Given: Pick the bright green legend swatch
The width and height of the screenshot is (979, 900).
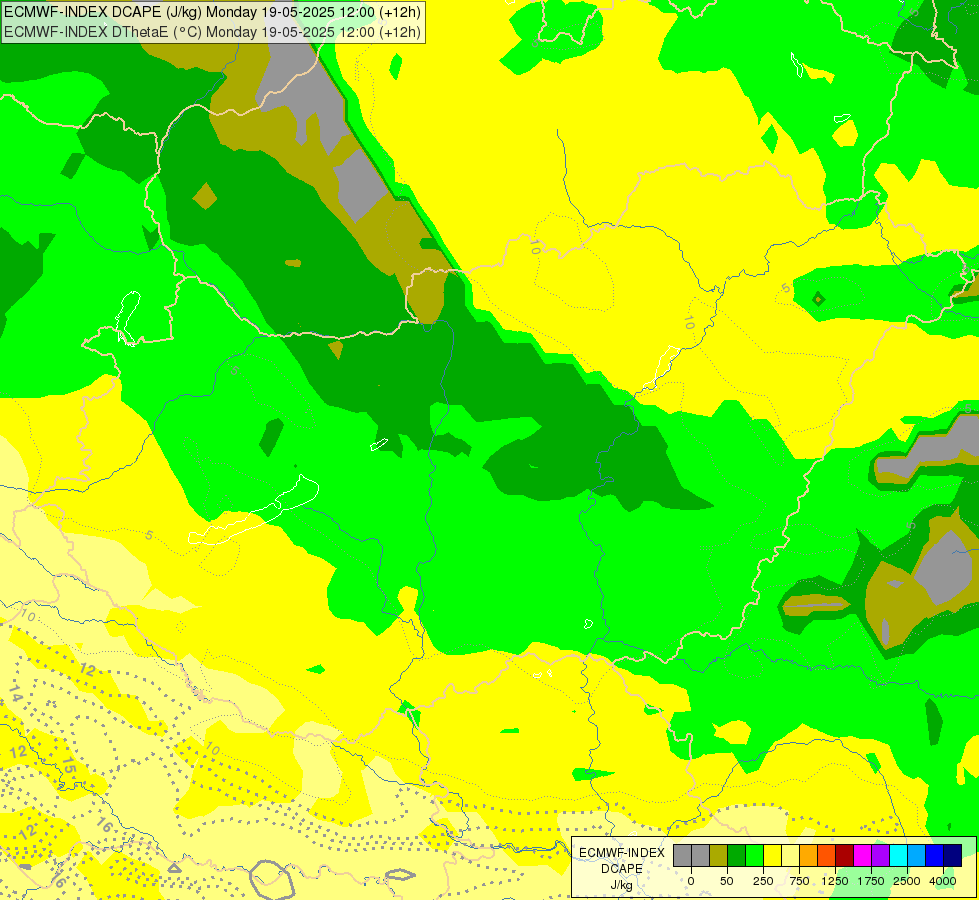Looking at the screenshot, I should pyautogui.click(x=754, y=856).
